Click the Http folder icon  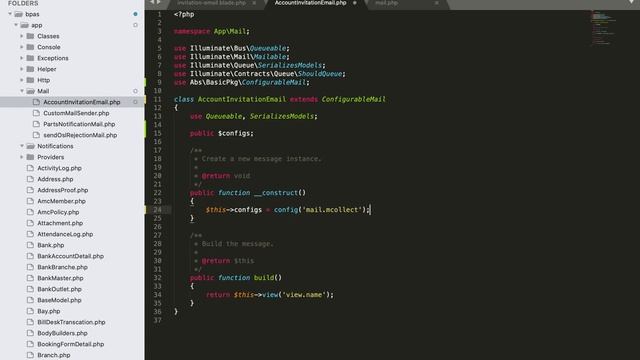coord(30,80)
